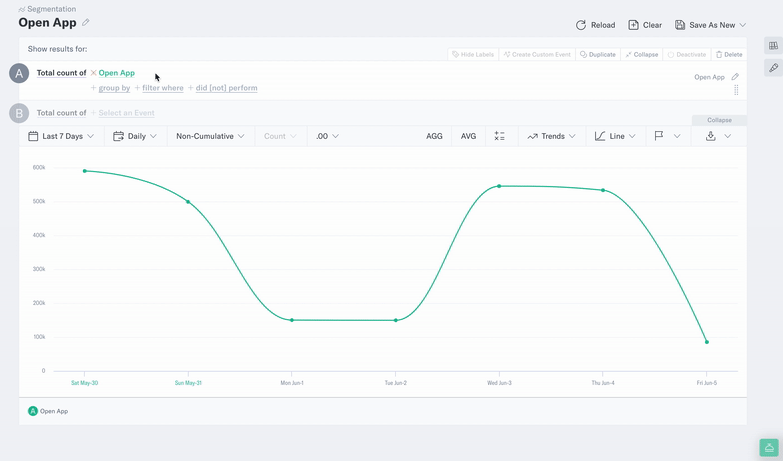
Task: Open the Non-Cumulative dropdown
Action: click(210, 136)
